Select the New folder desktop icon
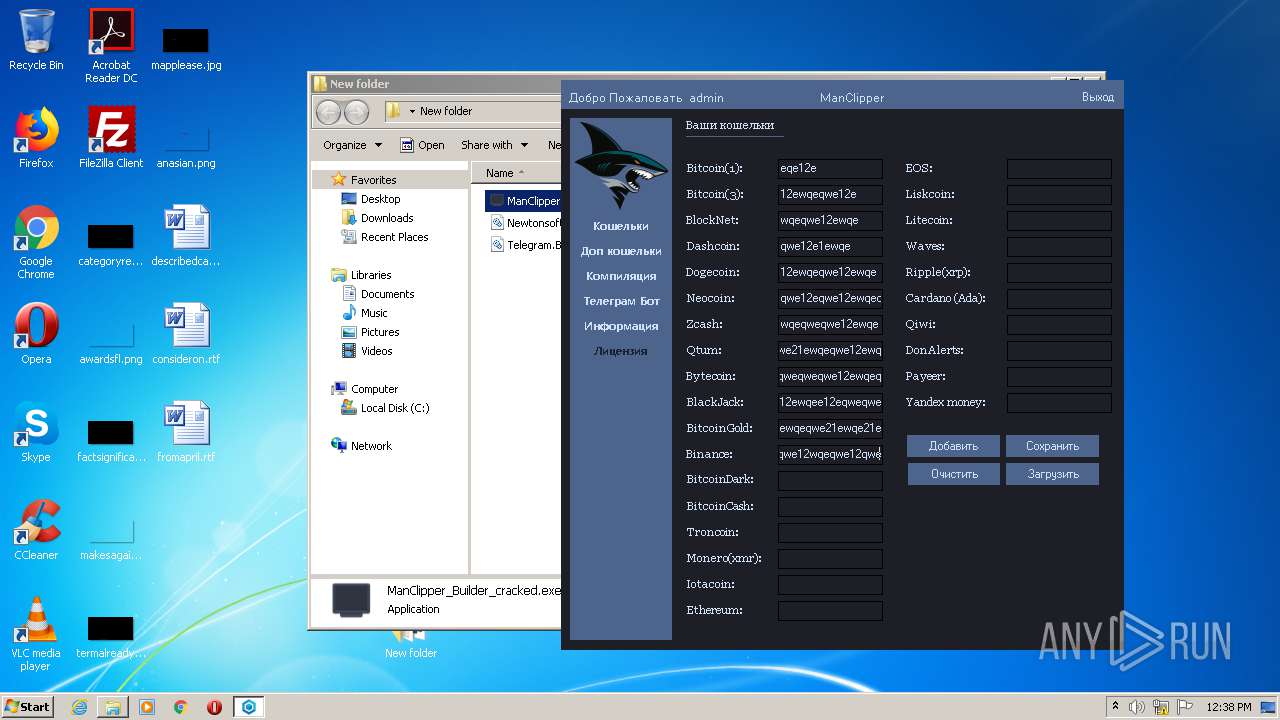1280x720 pixels. click(411, 643)
